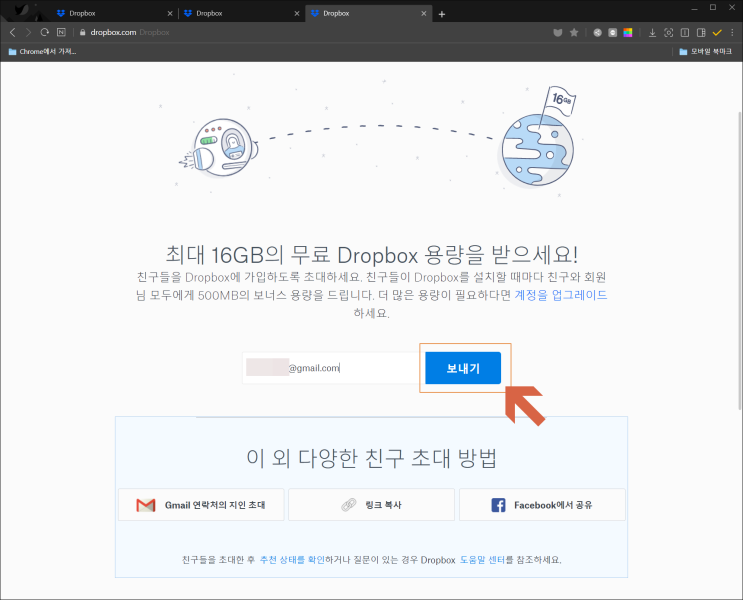Click the dropbox.com address bar
The width and height of the screenshot is (743, 600).
point(313,32)
